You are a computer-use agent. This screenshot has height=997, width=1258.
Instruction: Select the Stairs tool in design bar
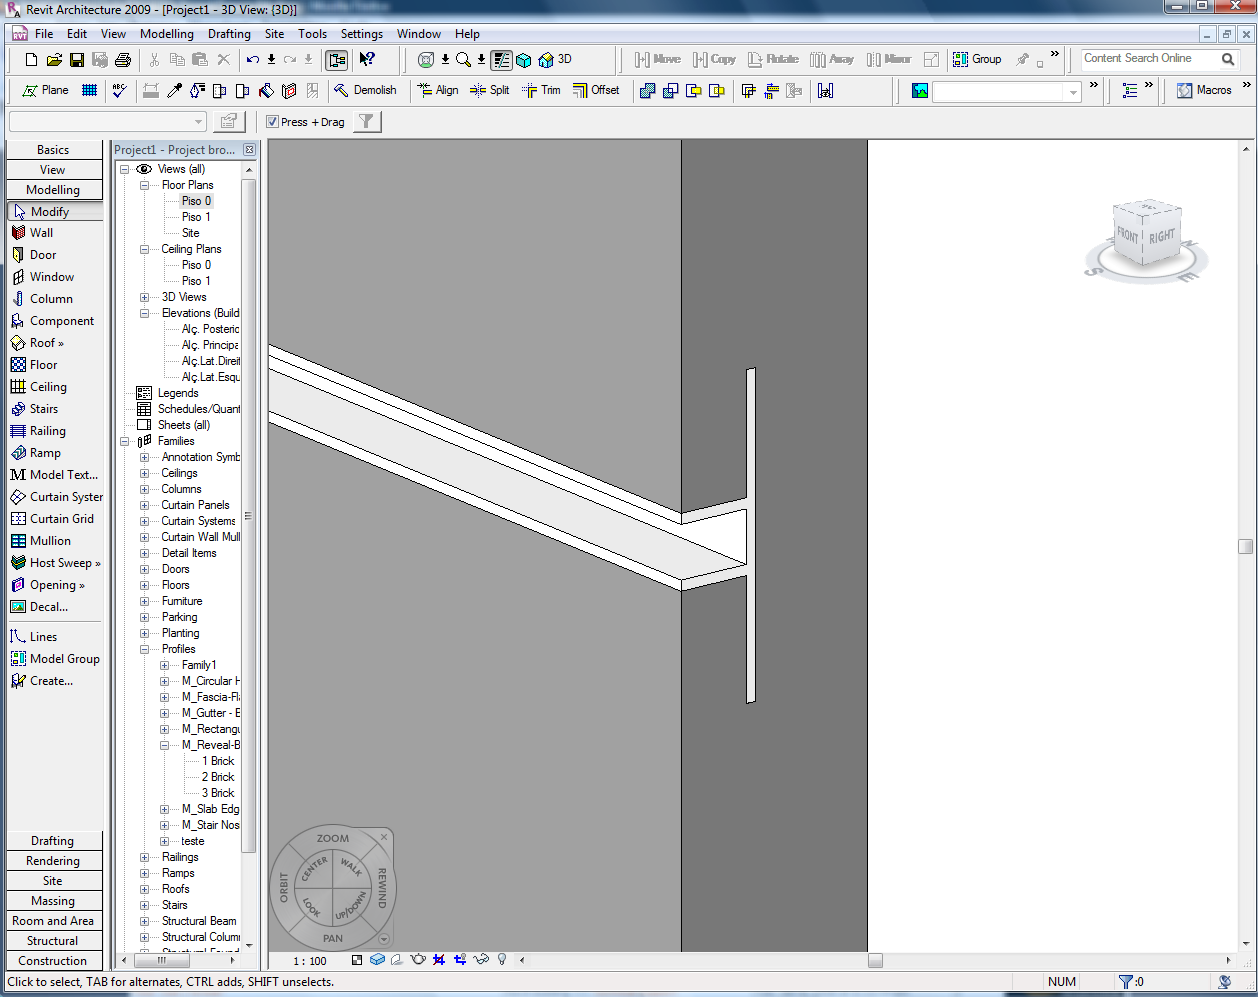34,409
